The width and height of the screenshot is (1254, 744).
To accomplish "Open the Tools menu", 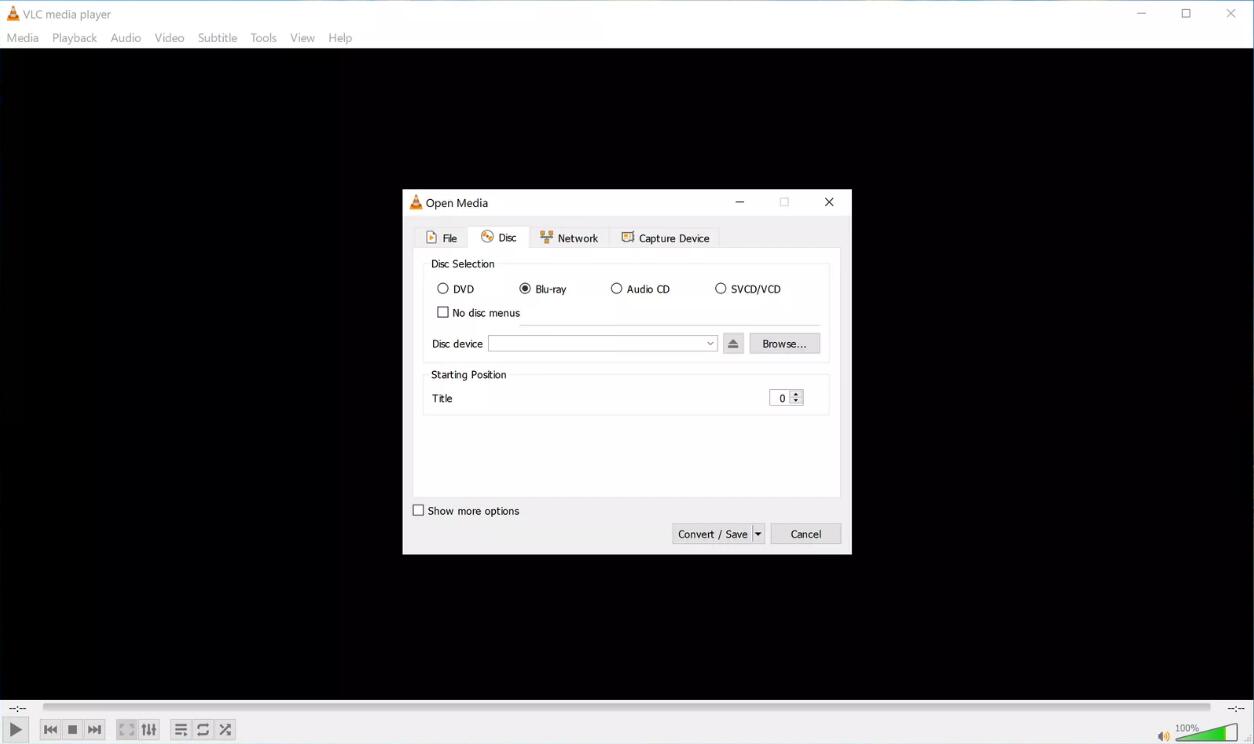I will coord(264,38).
